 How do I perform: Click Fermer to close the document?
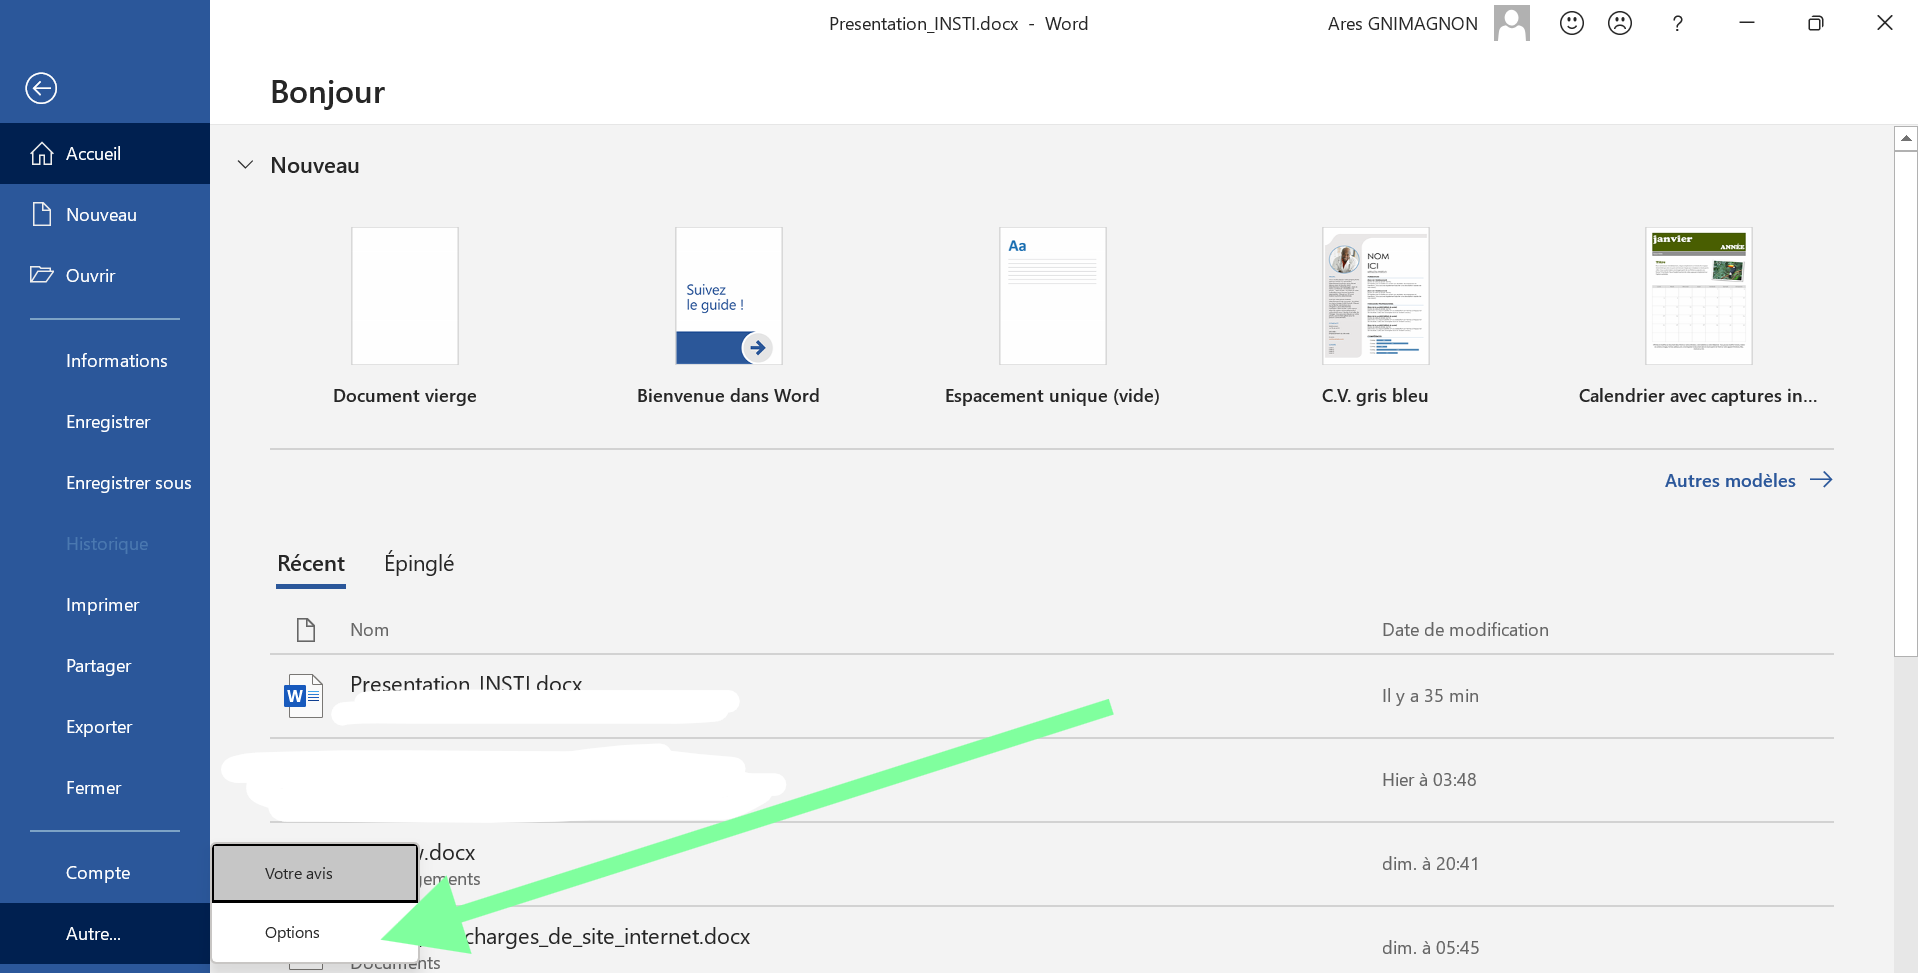pyautogui.click(x=105, y=788)
